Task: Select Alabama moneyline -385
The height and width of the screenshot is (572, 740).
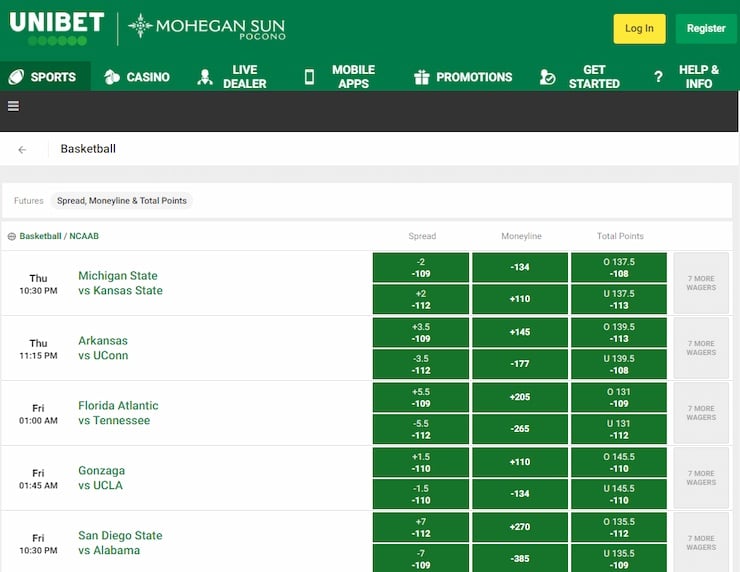Action: click(x=520, y=558)
